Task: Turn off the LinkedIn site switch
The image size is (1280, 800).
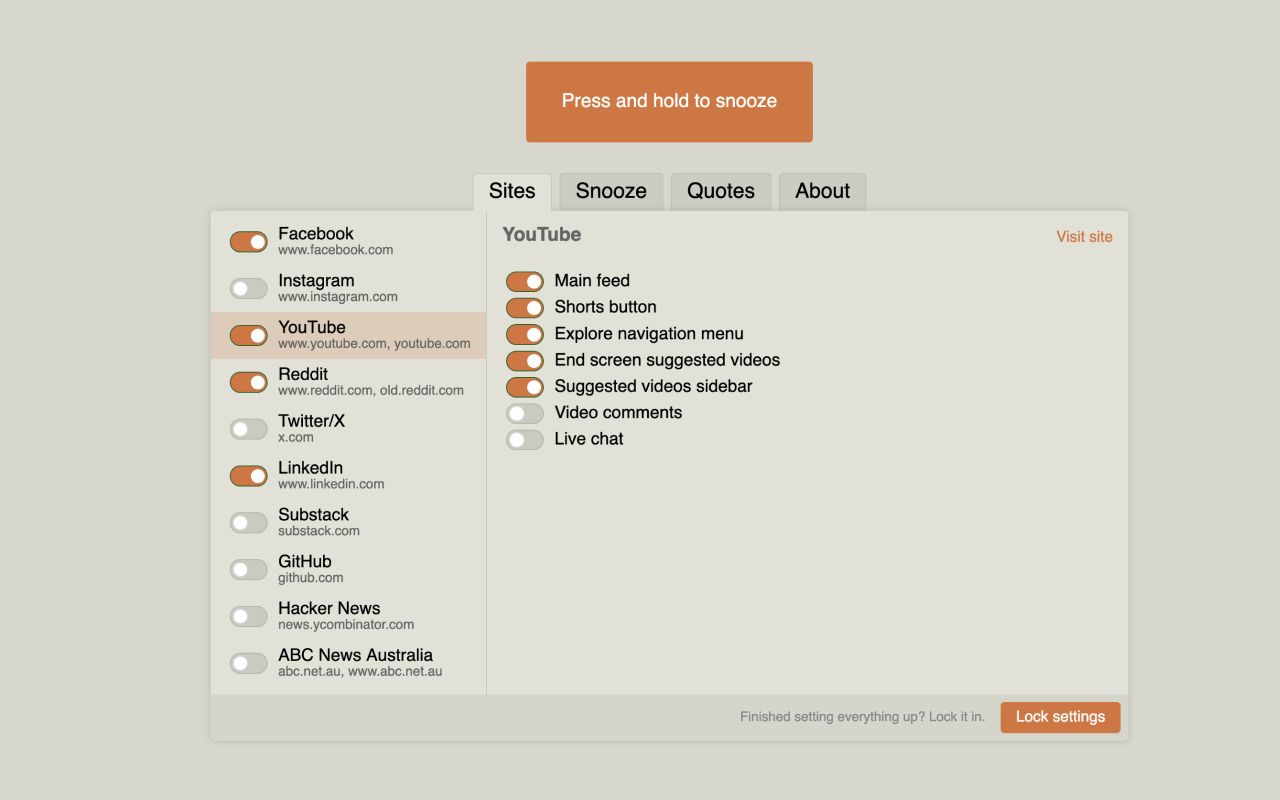Action: coord(249,476)
